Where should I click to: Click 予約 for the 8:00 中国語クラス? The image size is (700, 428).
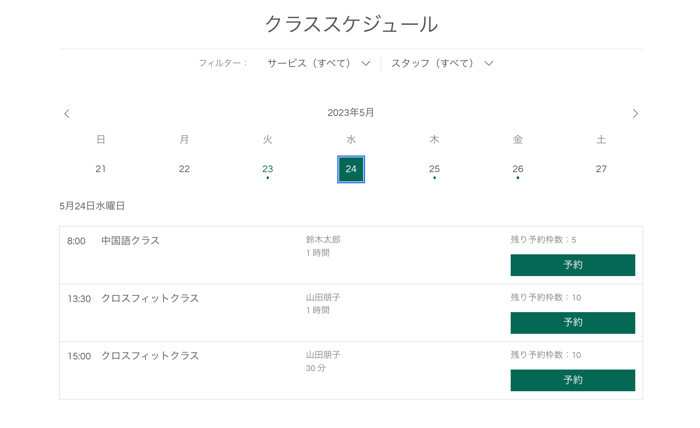[572, 265]
